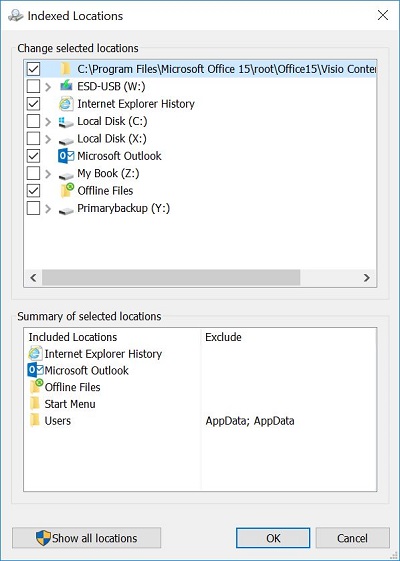Click the ESD-USB (W:) drive icon
The width and height of the screenshot is (400, 561).
(66, 86)
